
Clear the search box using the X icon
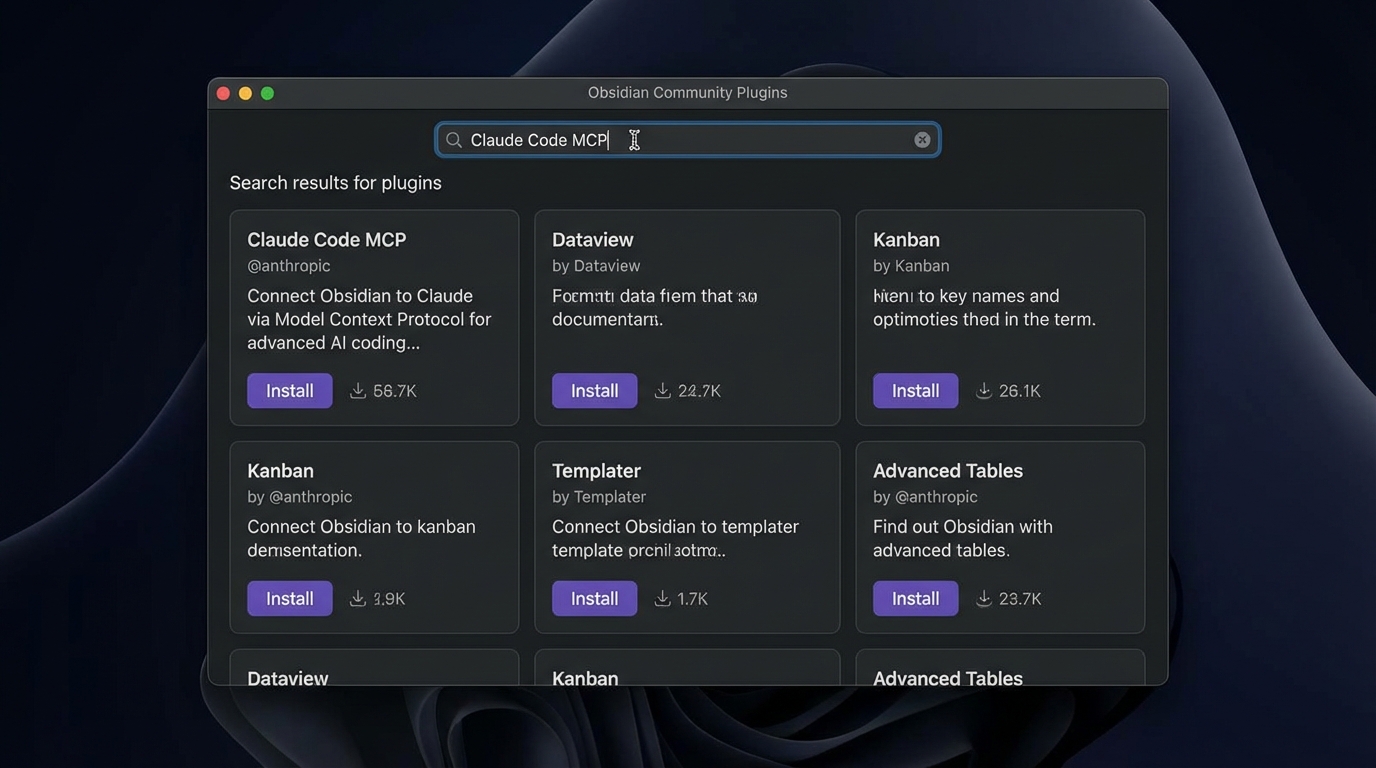pos(921,139)
